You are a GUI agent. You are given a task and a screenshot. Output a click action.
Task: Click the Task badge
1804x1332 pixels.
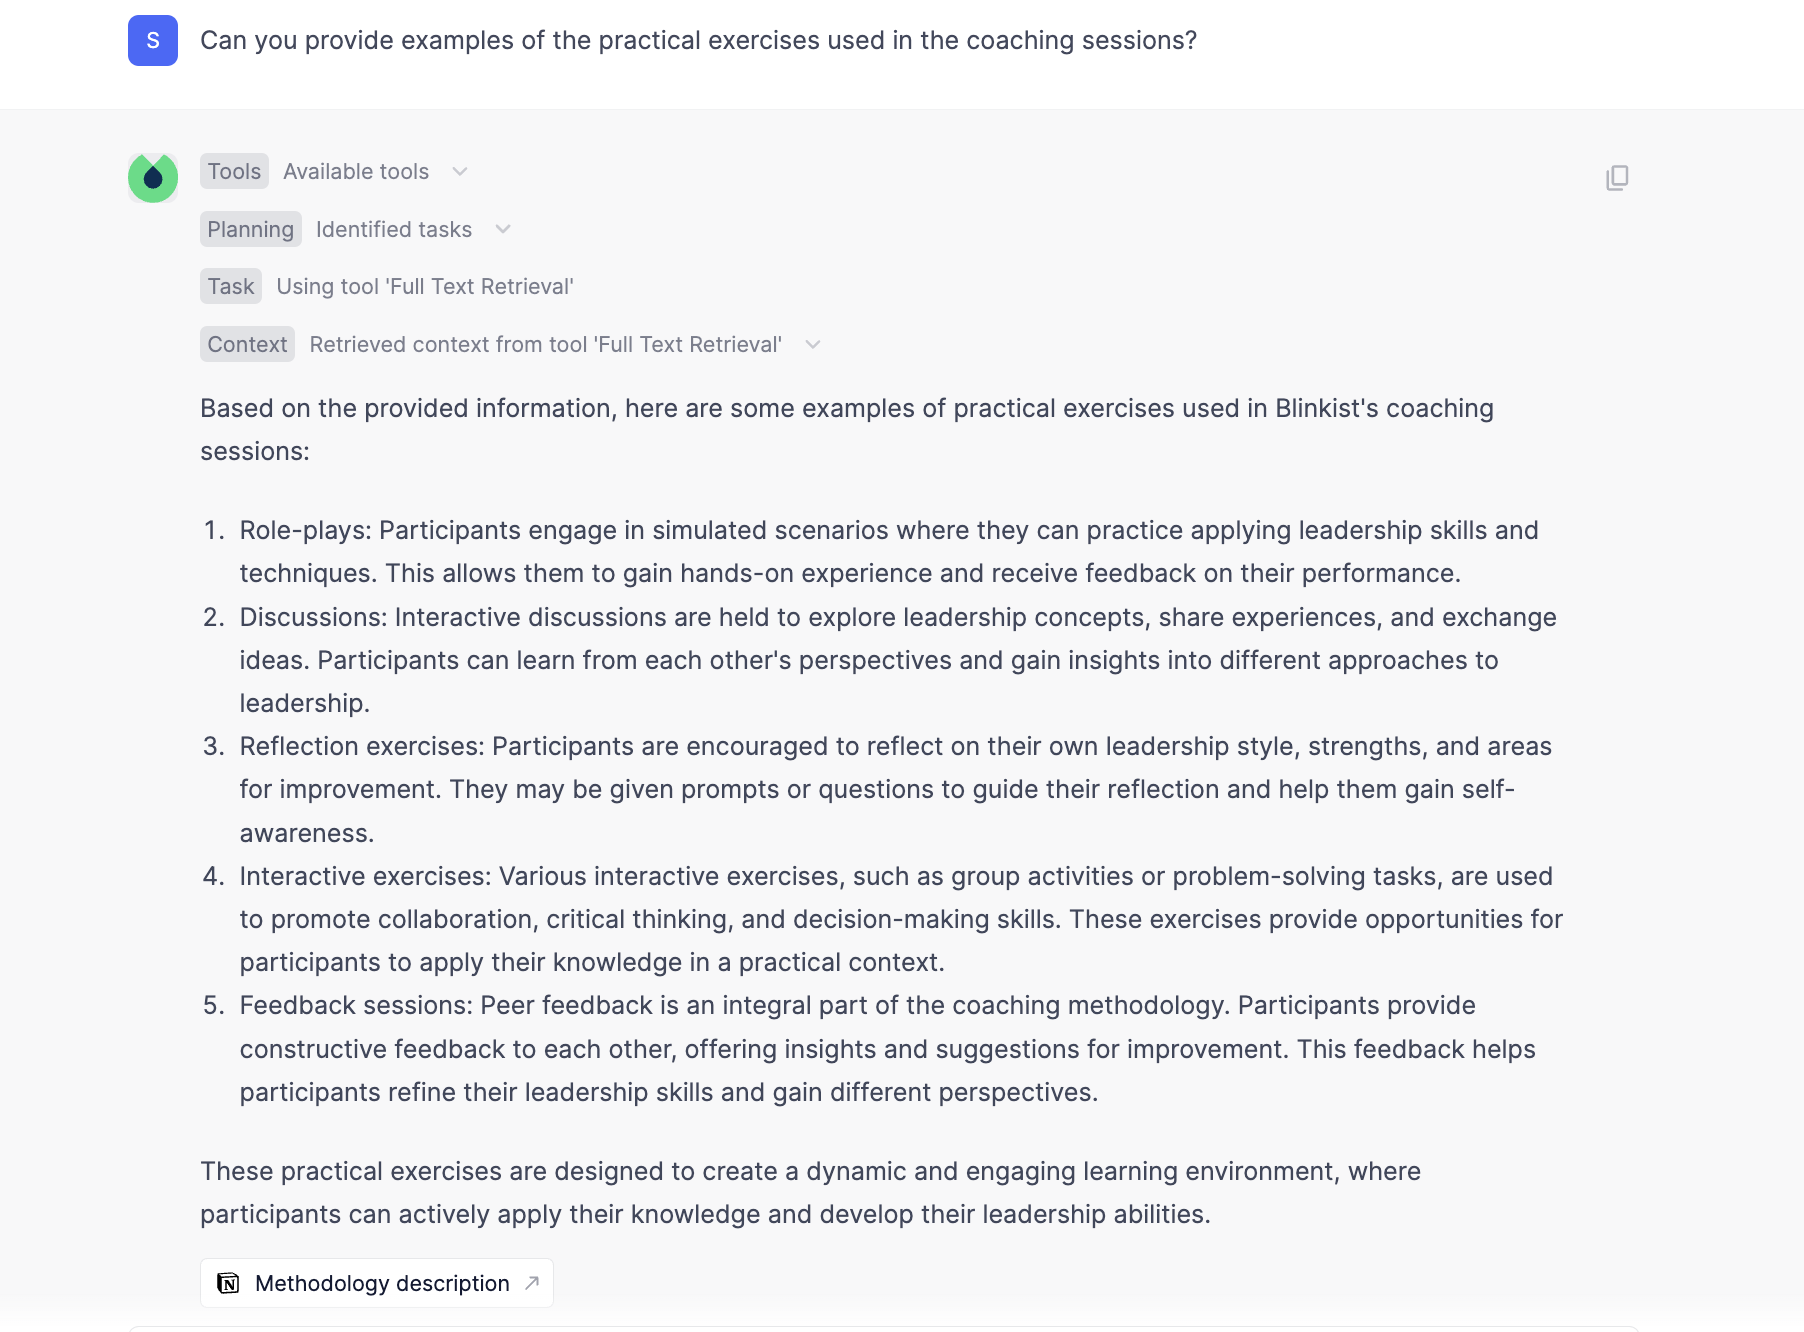pyautogui.click(x=231, y=287)
